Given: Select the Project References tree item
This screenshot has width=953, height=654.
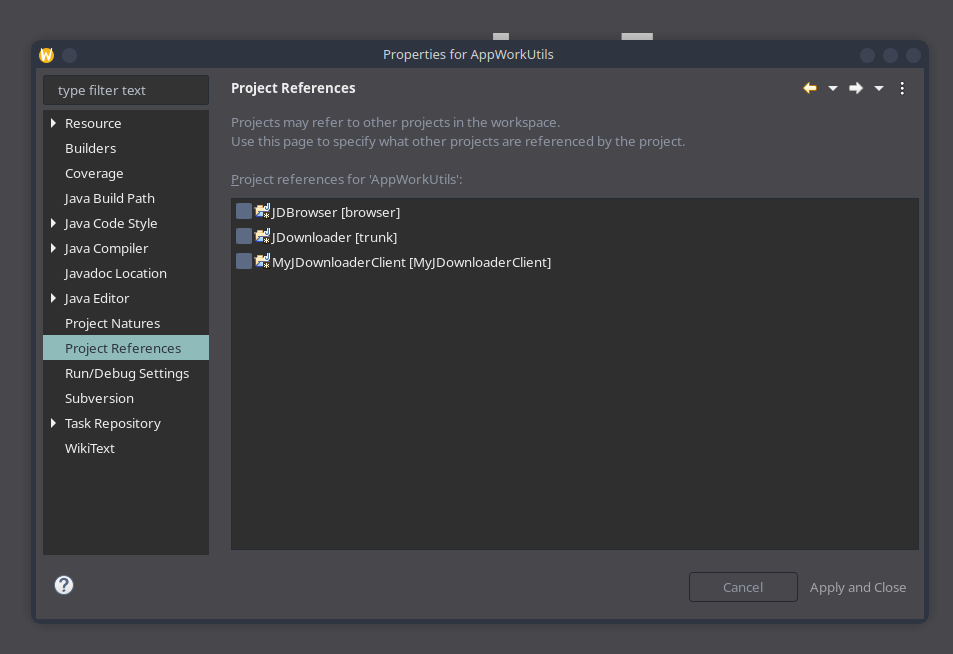Looking at the screenshot, I should tap(126, 348).
